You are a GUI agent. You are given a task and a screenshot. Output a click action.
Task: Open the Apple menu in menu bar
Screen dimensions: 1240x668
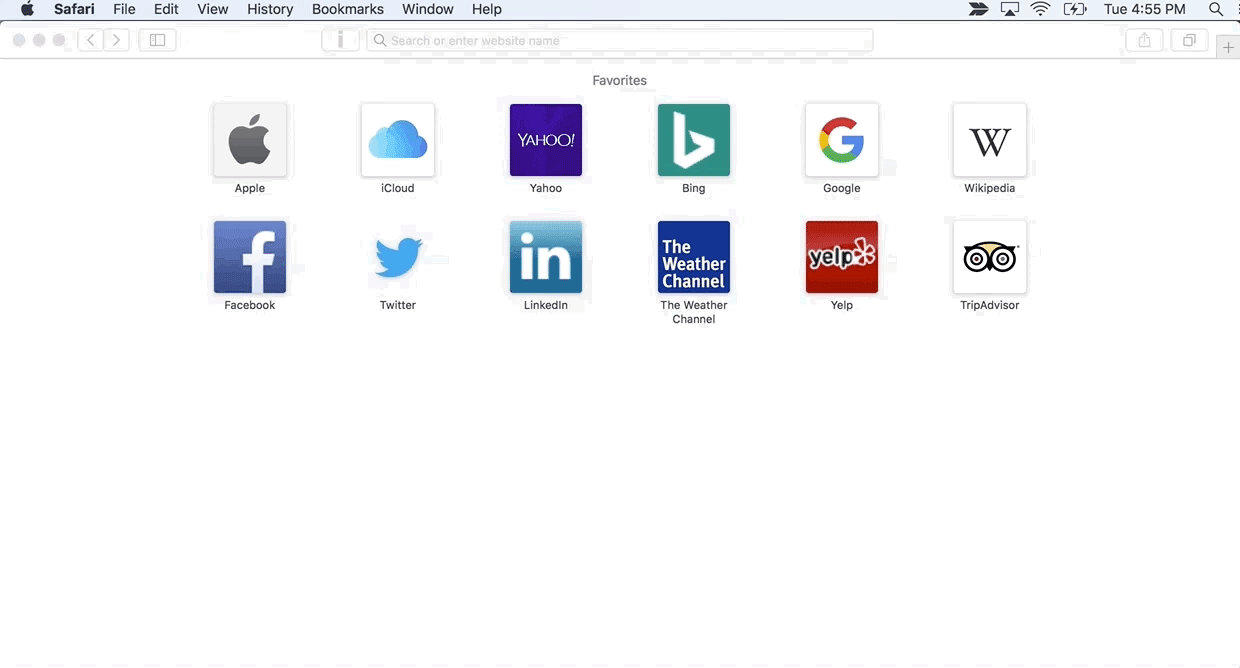point(27,9)
